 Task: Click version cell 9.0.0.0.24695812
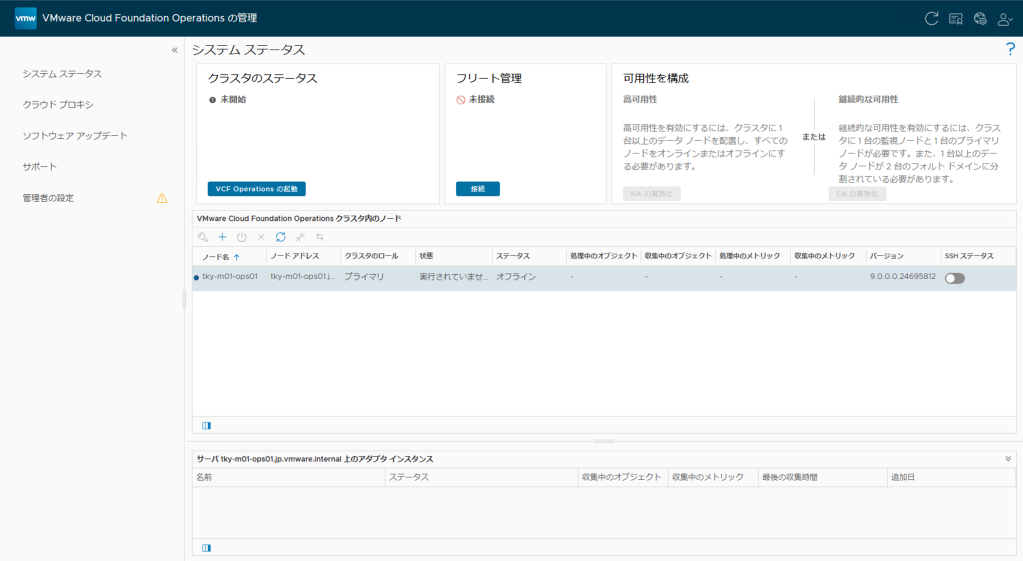coord(902,277)
